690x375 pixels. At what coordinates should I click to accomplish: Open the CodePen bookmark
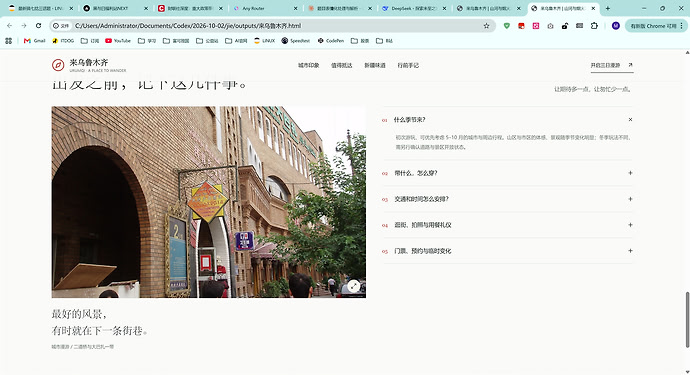coord(330,40)
